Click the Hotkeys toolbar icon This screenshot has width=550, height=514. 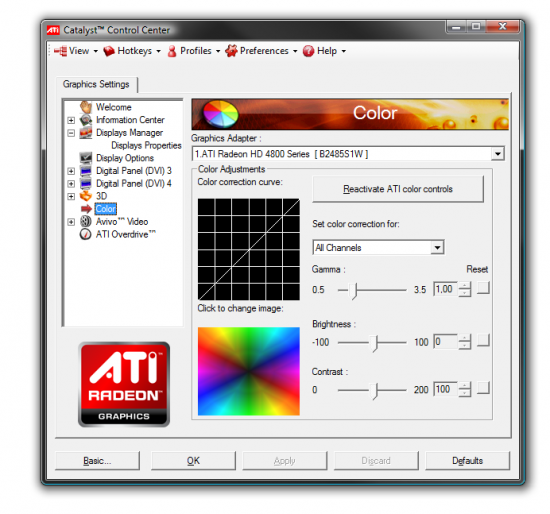(109, 51)
